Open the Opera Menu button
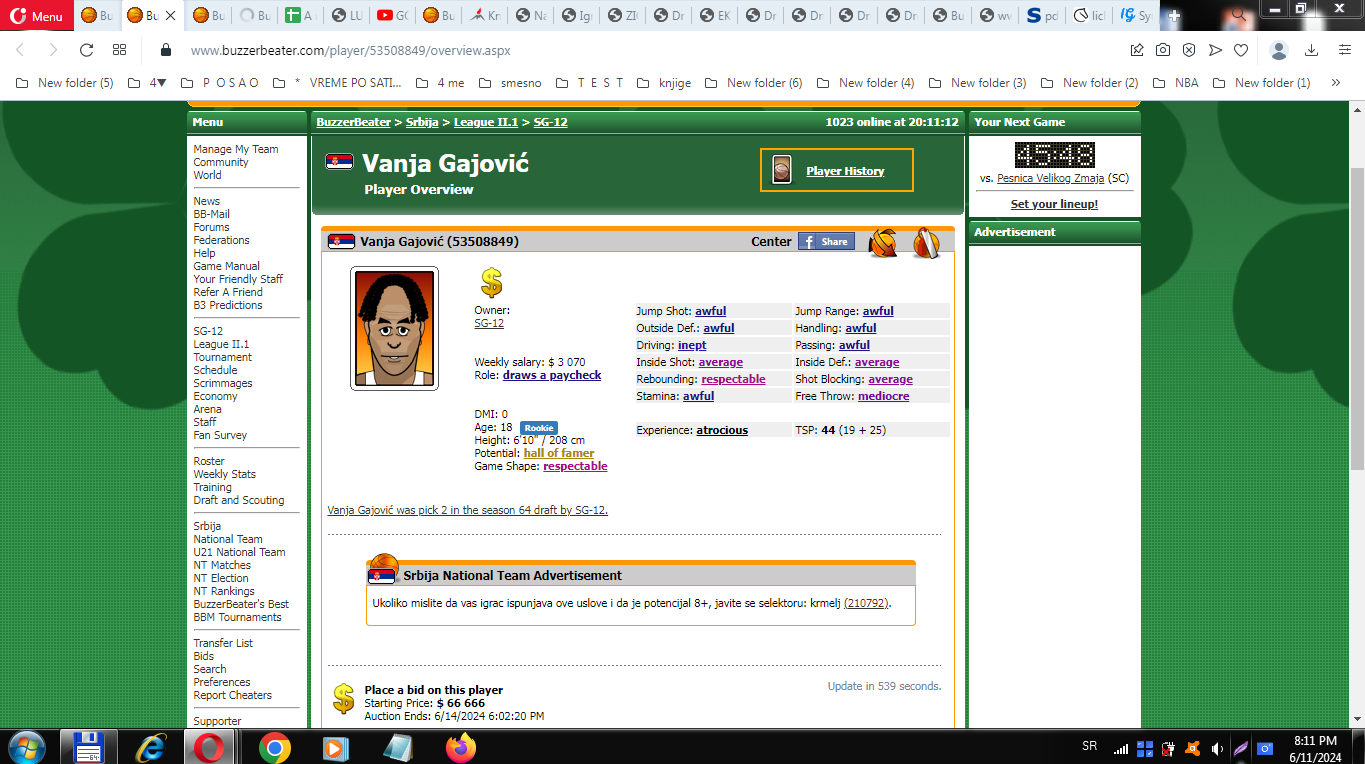 (x=36, y=15)
